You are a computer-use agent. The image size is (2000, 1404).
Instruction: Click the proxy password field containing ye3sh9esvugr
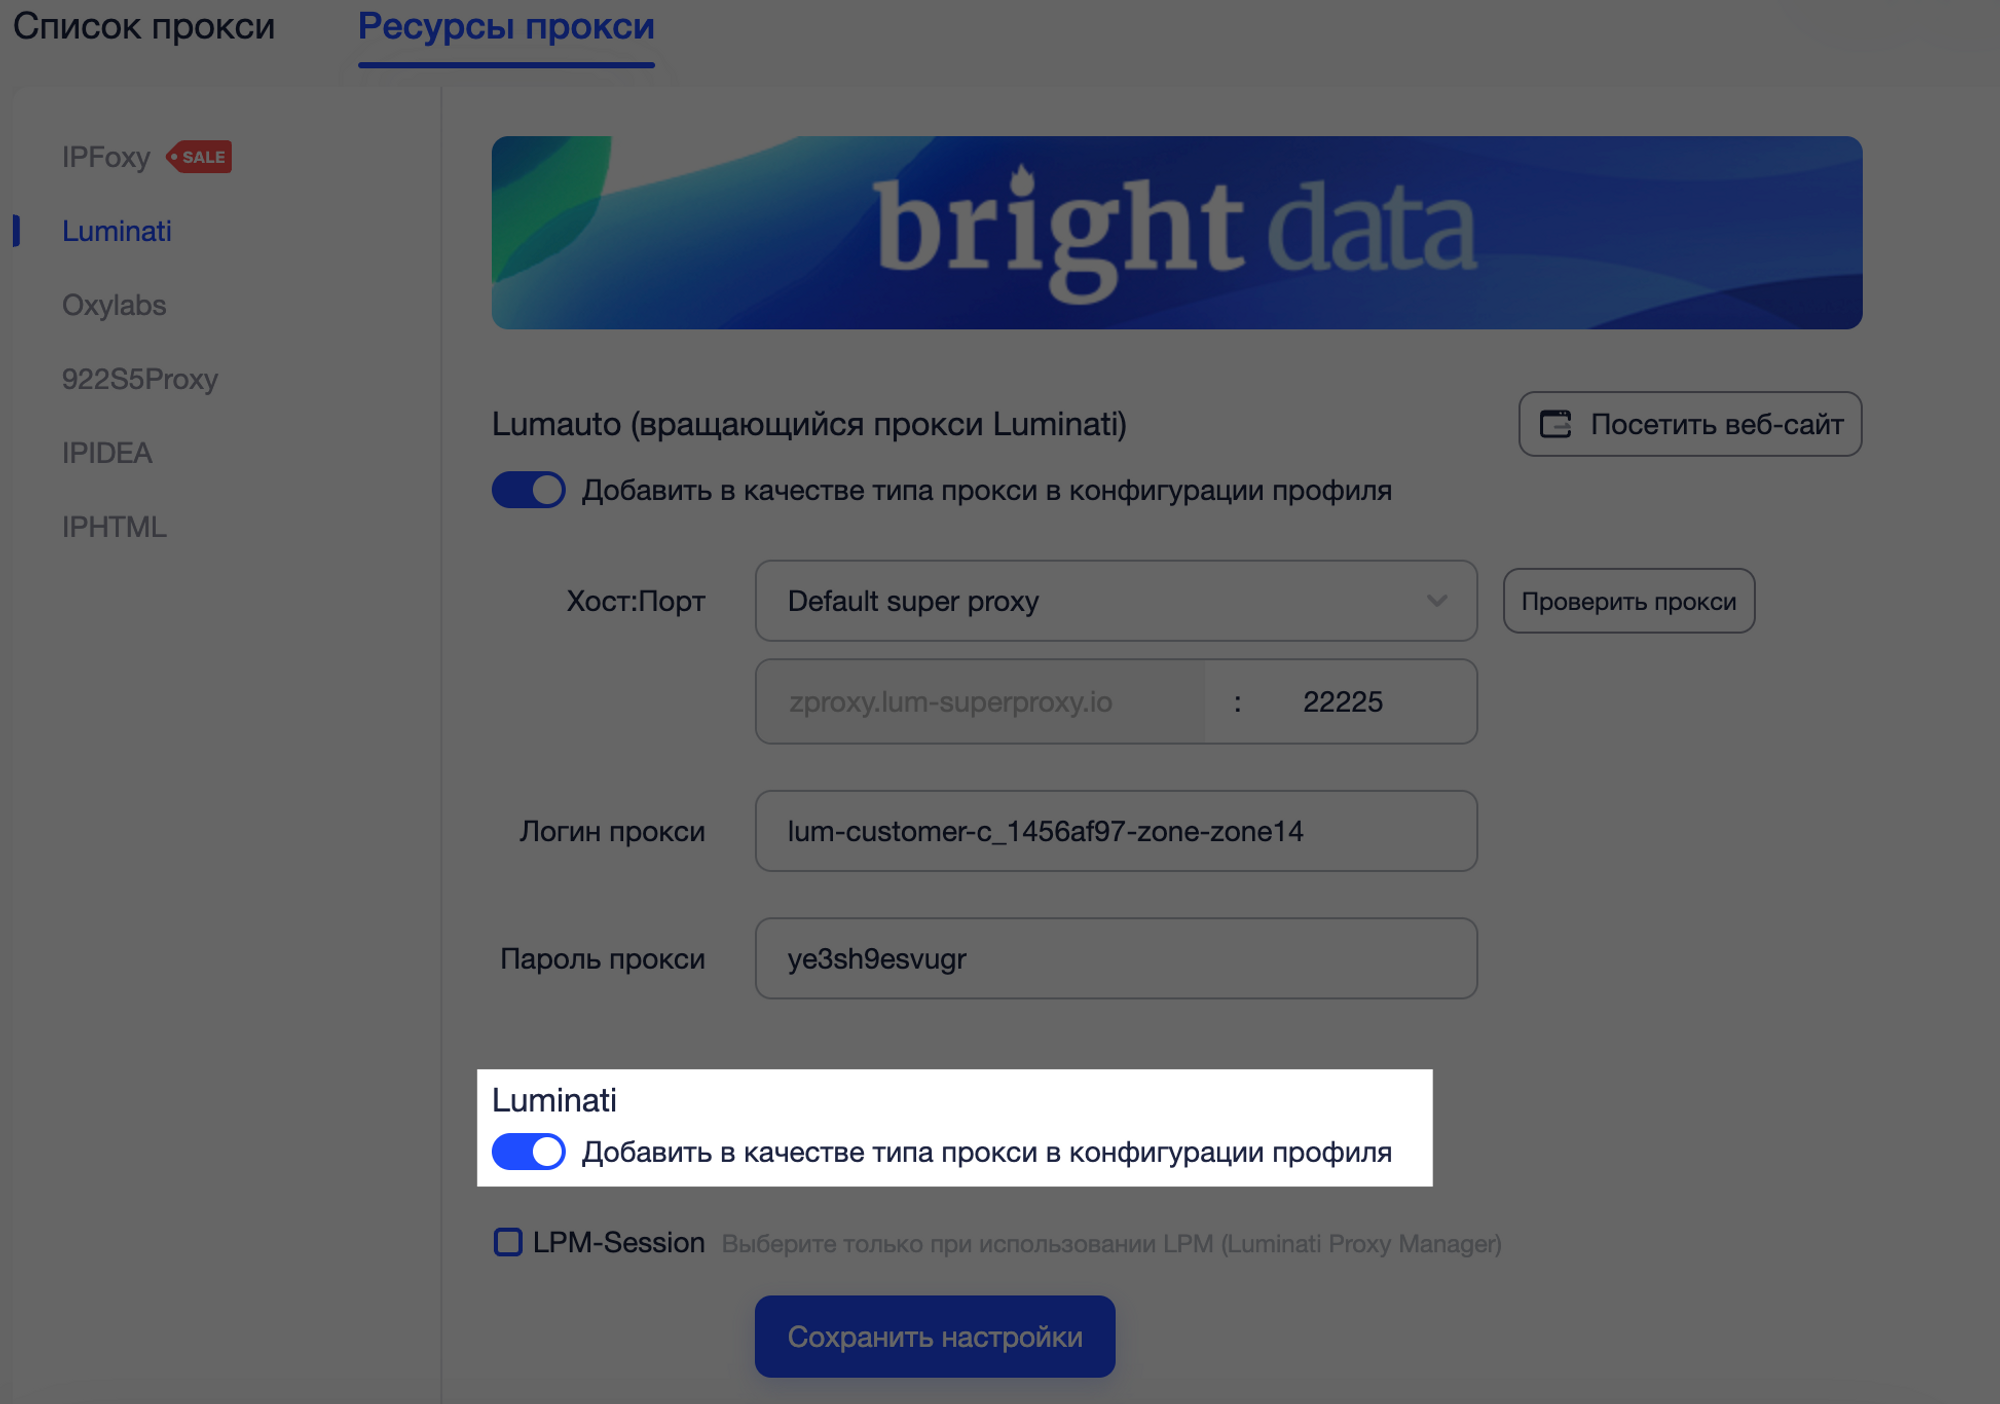(1115, 958)
